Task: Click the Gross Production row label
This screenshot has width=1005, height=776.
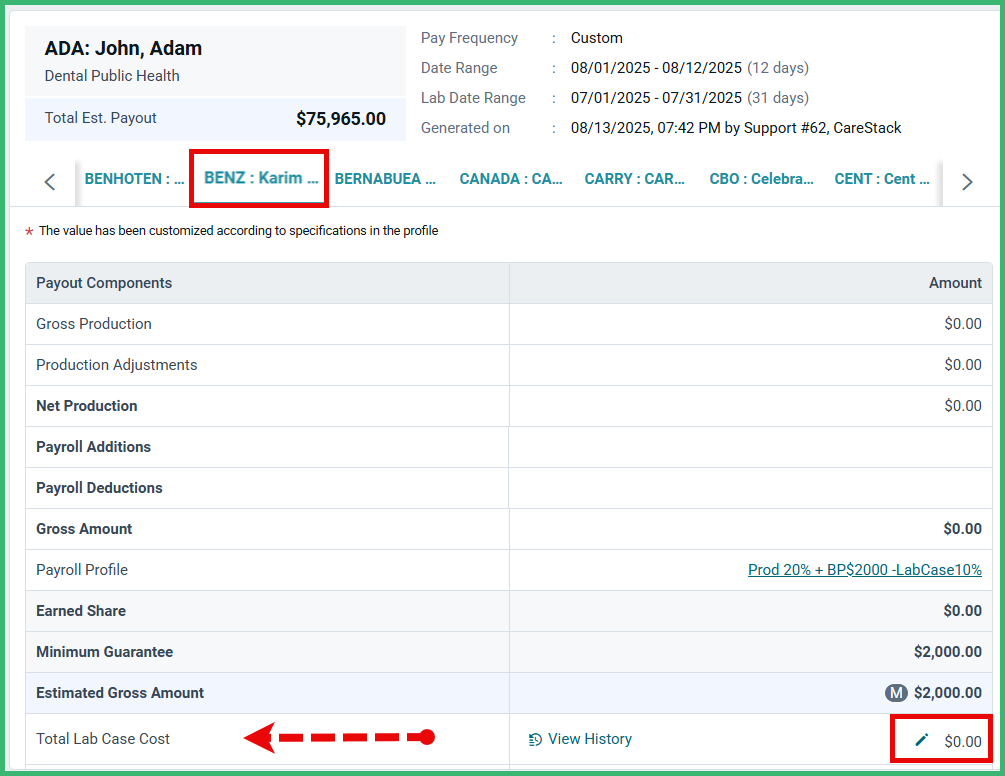Action: pyautogui.click(x=94, y=324)
